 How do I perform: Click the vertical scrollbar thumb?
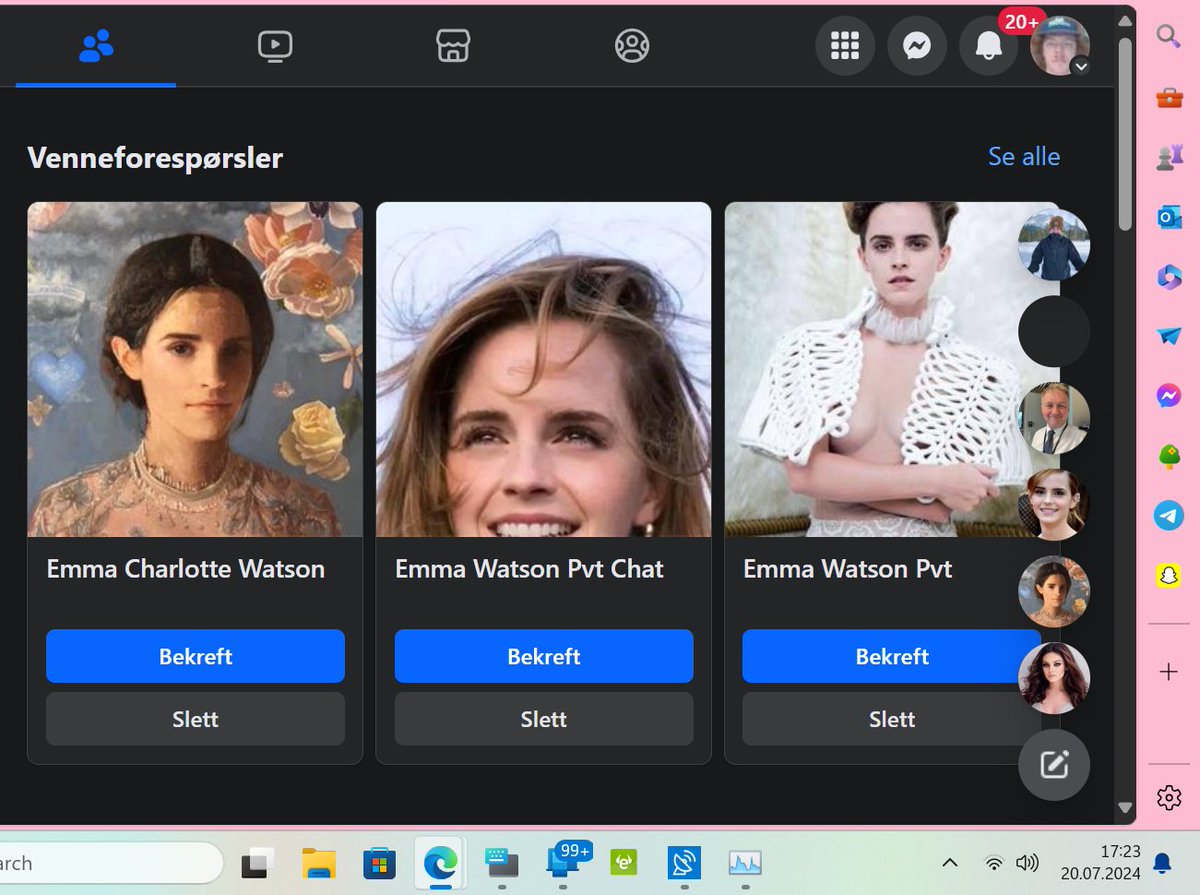tap(1125, 133)
